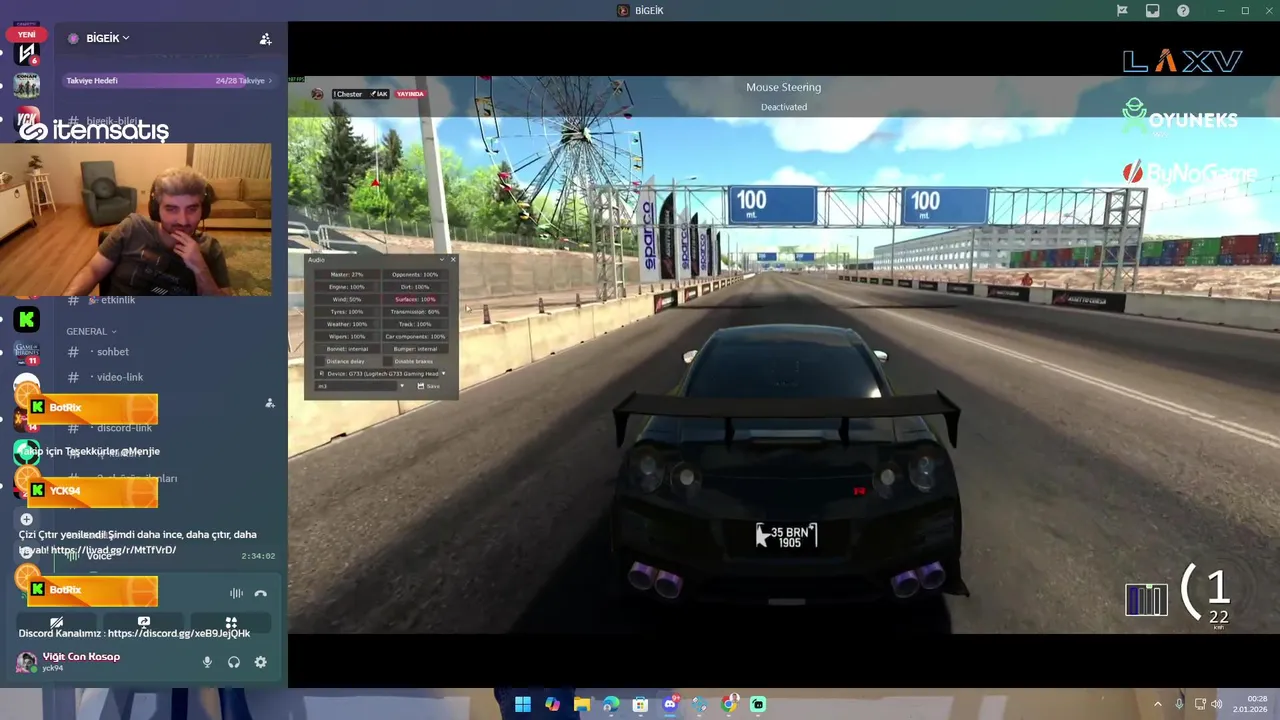Viewport: 1280px width, 720px height.
Task: Open the etkinlik channel
Action: 117,300
